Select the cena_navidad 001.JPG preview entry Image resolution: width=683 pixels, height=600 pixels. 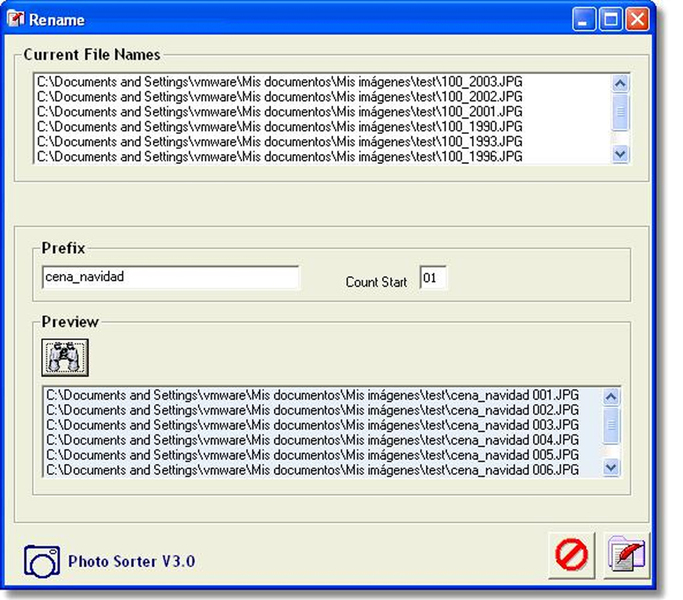pos(312,395)
